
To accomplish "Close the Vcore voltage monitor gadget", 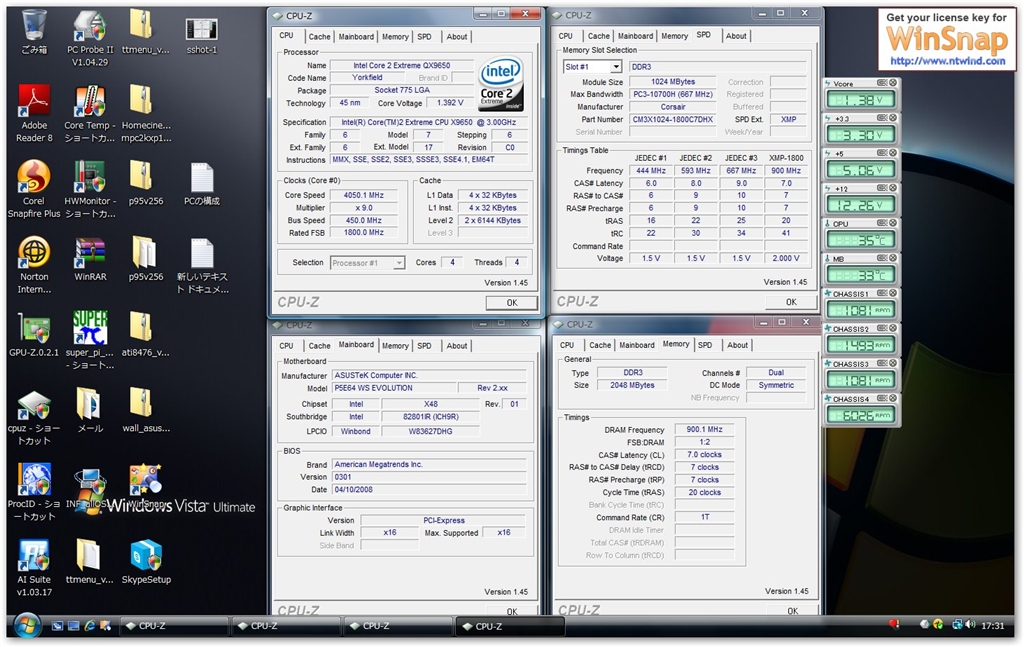I will [x=893, y=83].
